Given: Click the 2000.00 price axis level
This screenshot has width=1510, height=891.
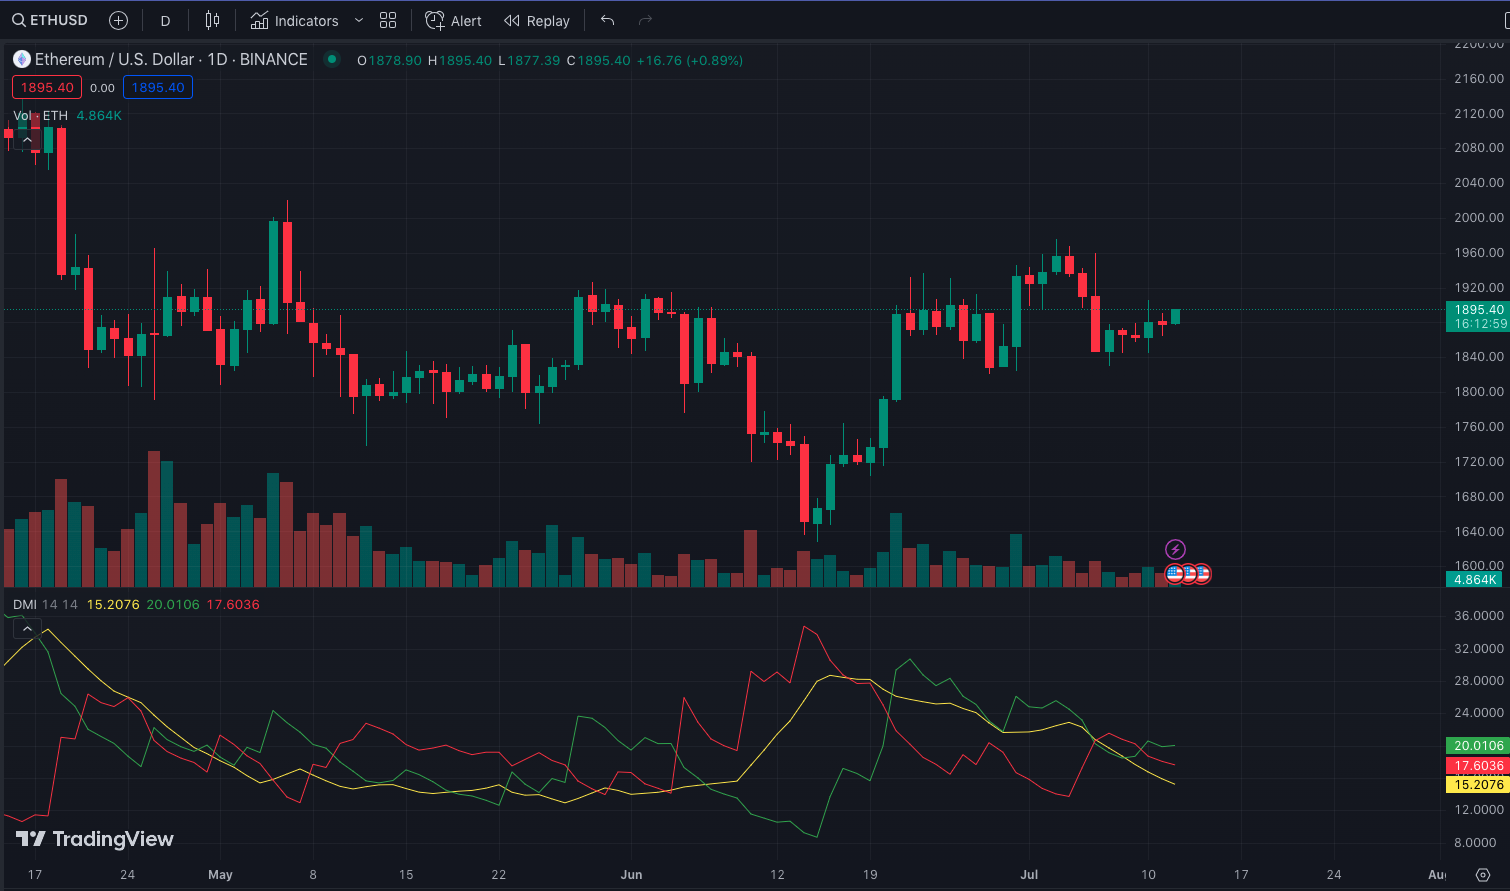Looking at the screenshot, I should pyautogui.click(x=1479, y=217).
